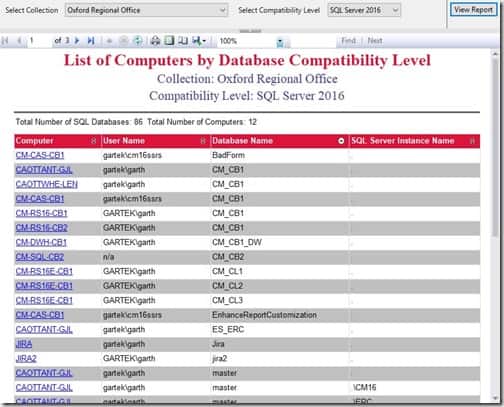Sort by SQL Server Instance Name column

472,141
